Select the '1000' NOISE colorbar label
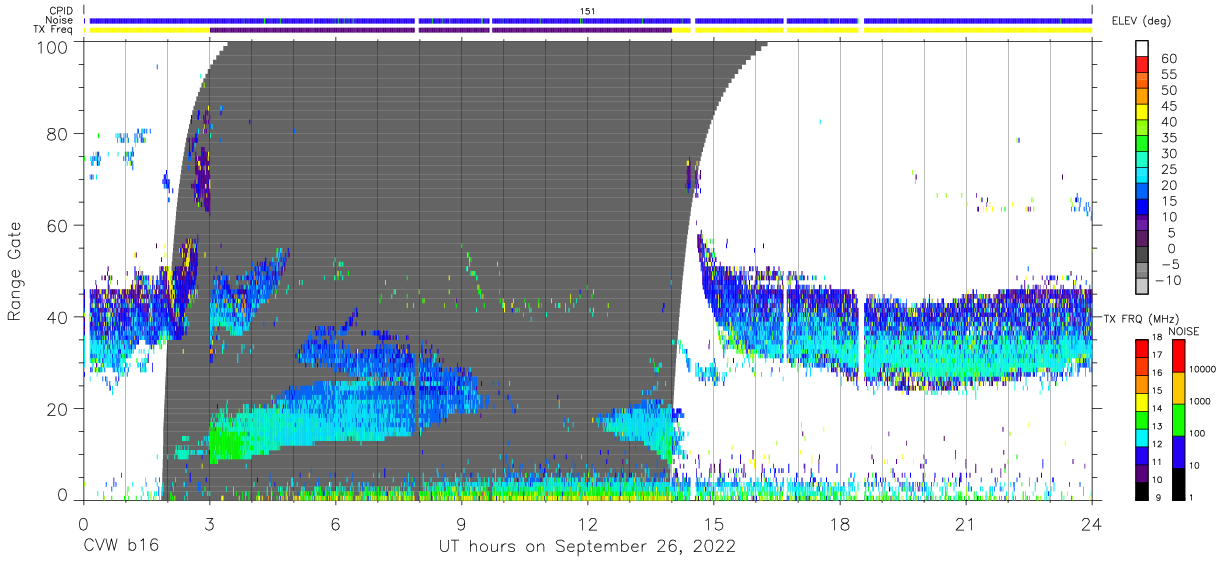This screenshot has height=567, width=1228. pyautogui.click(x=1199, y=401)
